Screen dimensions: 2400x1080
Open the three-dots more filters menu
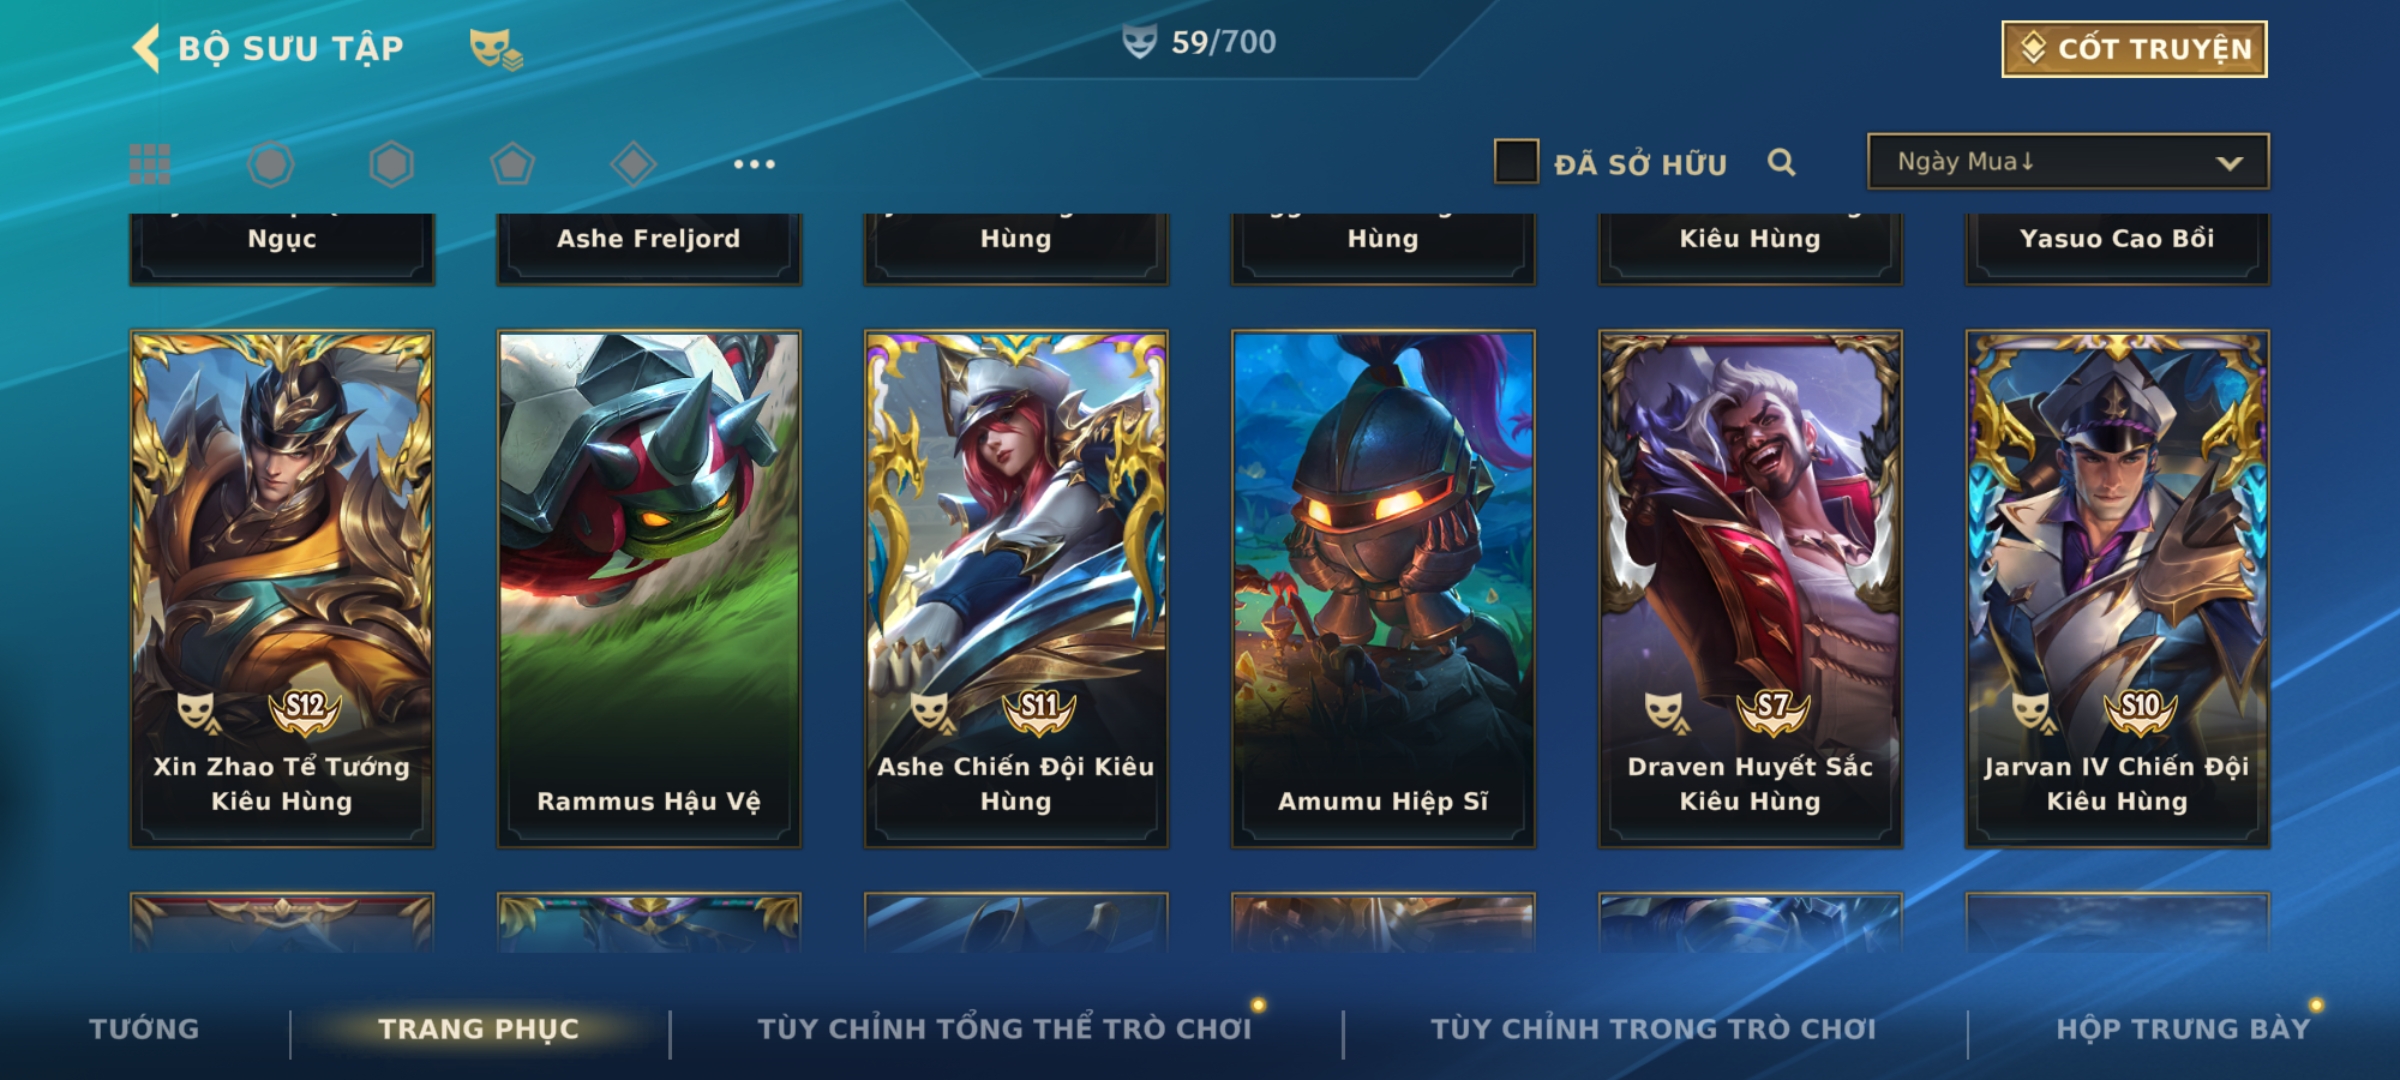tap(754, 164)
